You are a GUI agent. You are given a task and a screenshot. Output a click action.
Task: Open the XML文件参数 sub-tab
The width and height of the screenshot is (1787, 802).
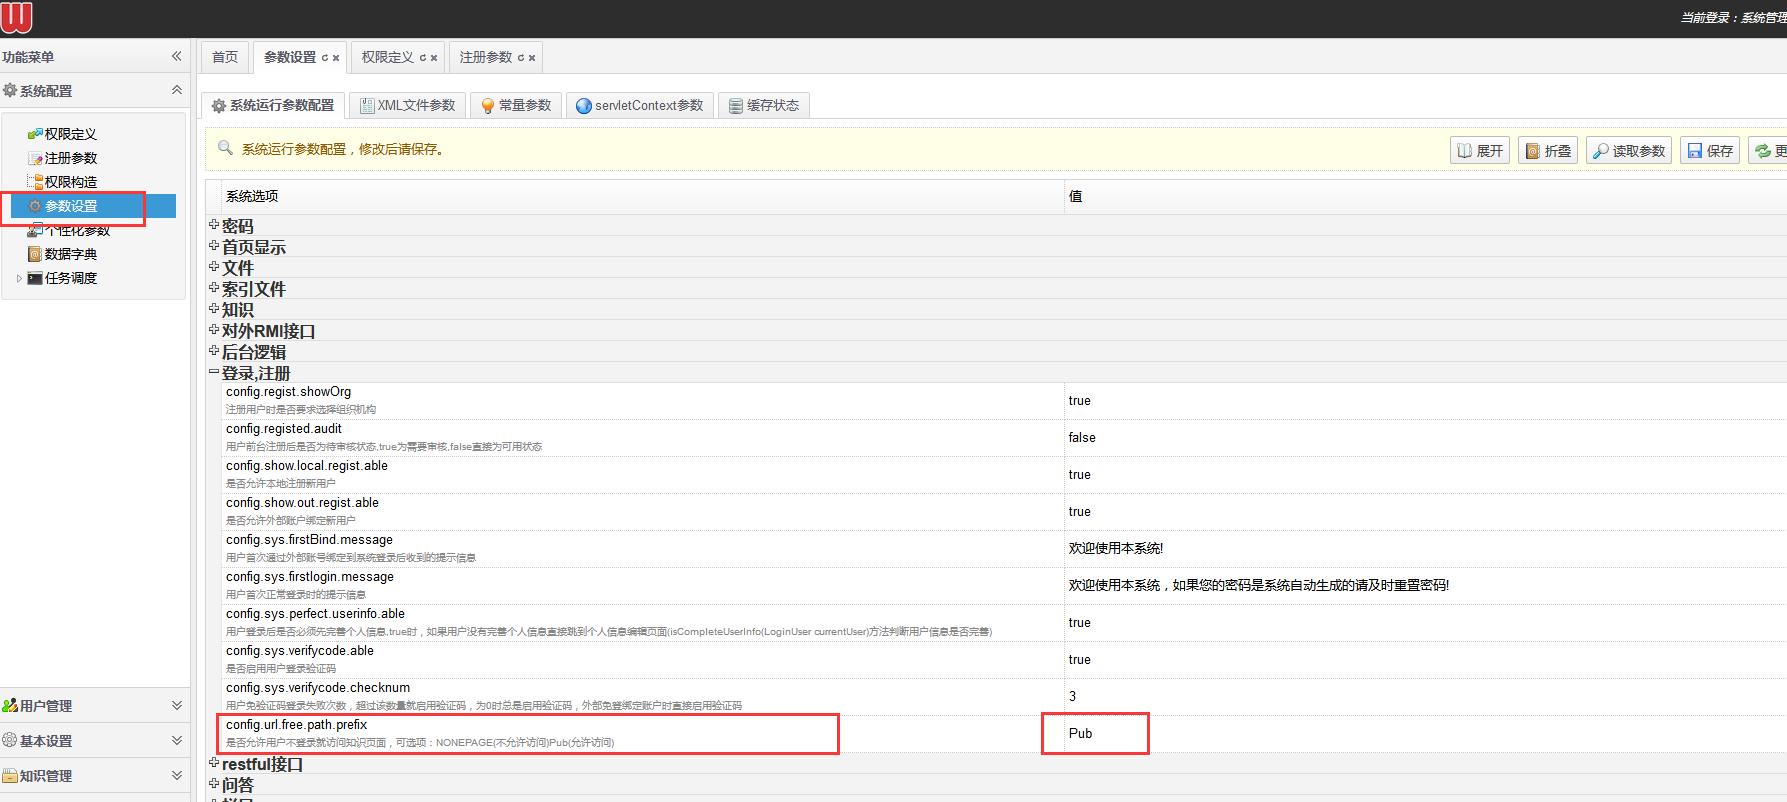coord(407,105)
